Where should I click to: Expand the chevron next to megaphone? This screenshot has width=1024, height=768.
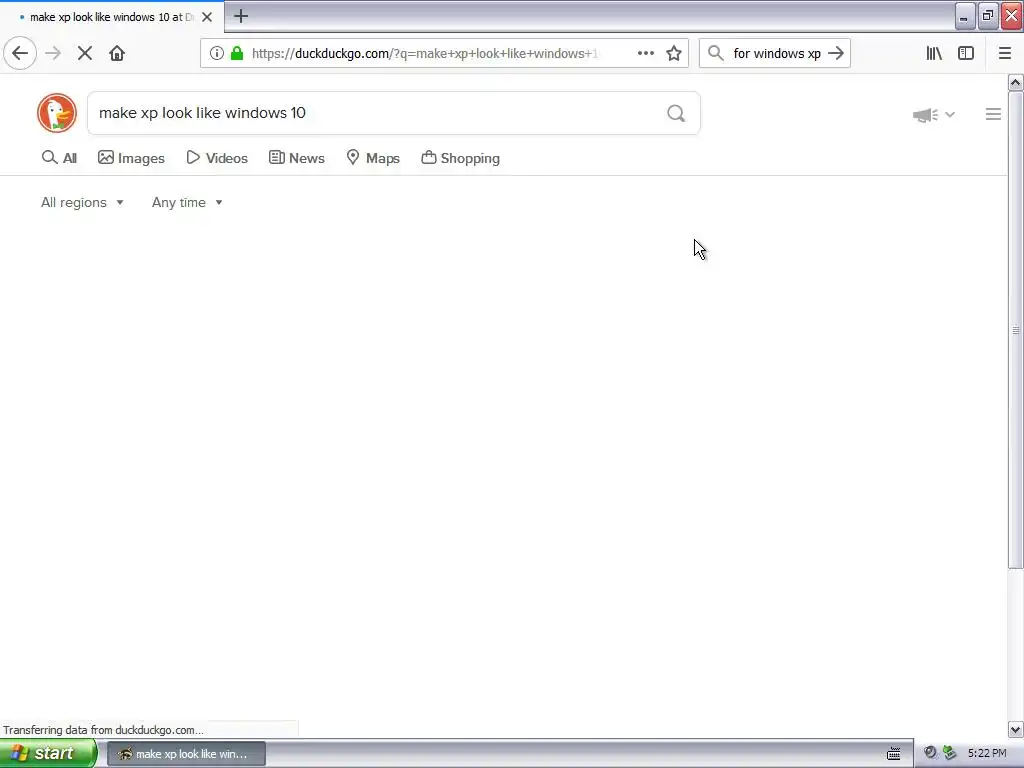950,114
